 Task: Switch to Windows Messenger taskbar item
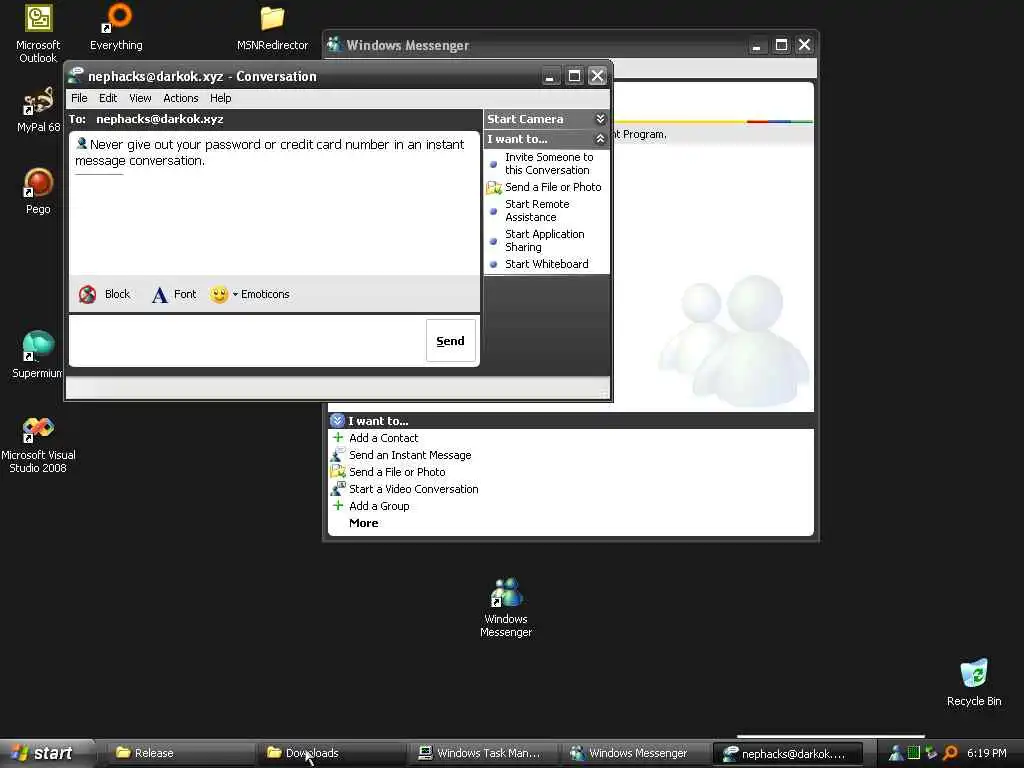635,754
